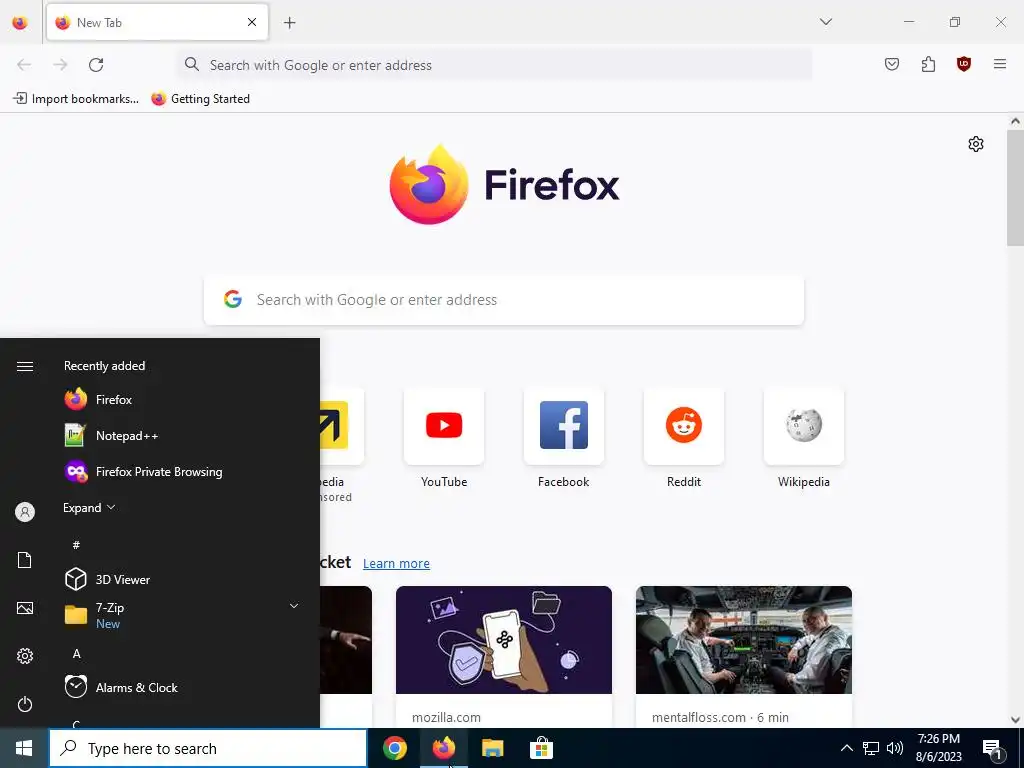Viewport: 1024px width, 768px height.
Task: Open Alarms & Clock app
Action: tap(183, 688)
